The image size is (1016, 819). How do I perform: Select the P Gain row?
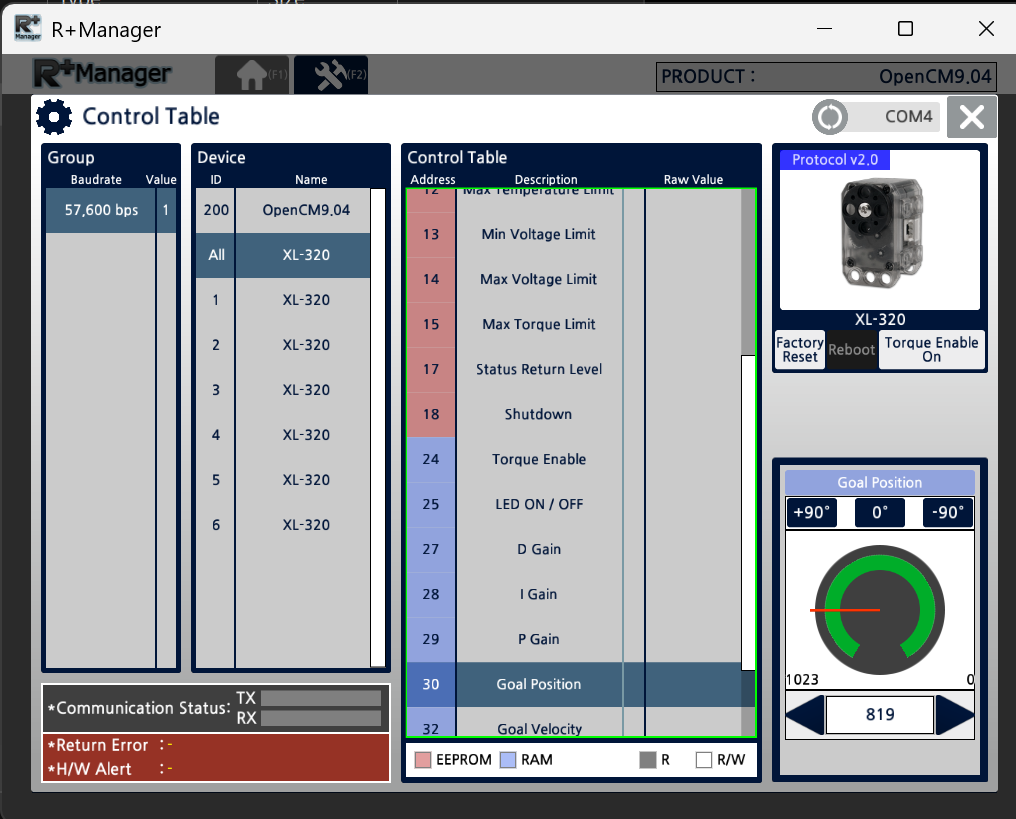[574, 640]
